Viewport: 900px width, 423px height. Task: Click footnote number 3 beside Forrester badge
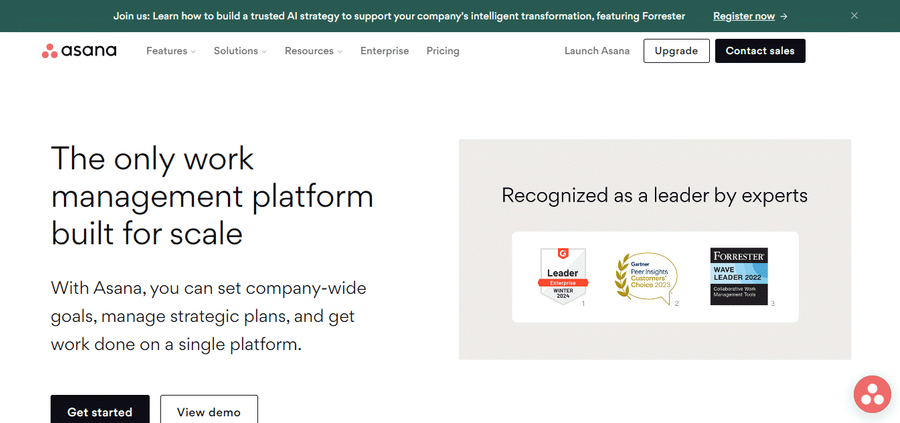tap(773, 303)
